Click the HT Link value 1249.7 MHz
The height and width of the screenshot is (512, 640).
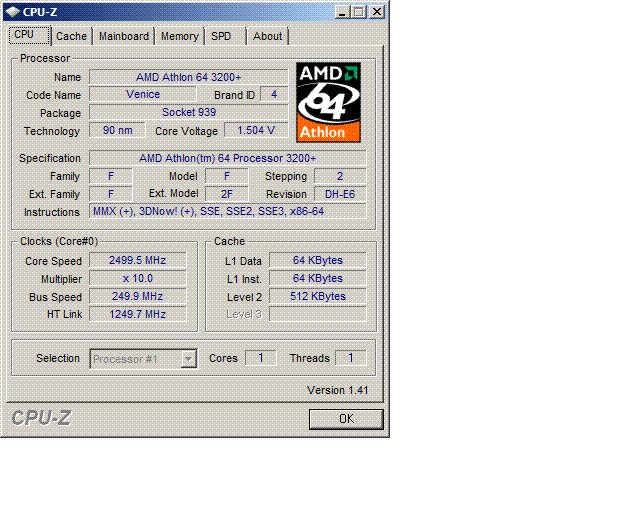(138, 314)
